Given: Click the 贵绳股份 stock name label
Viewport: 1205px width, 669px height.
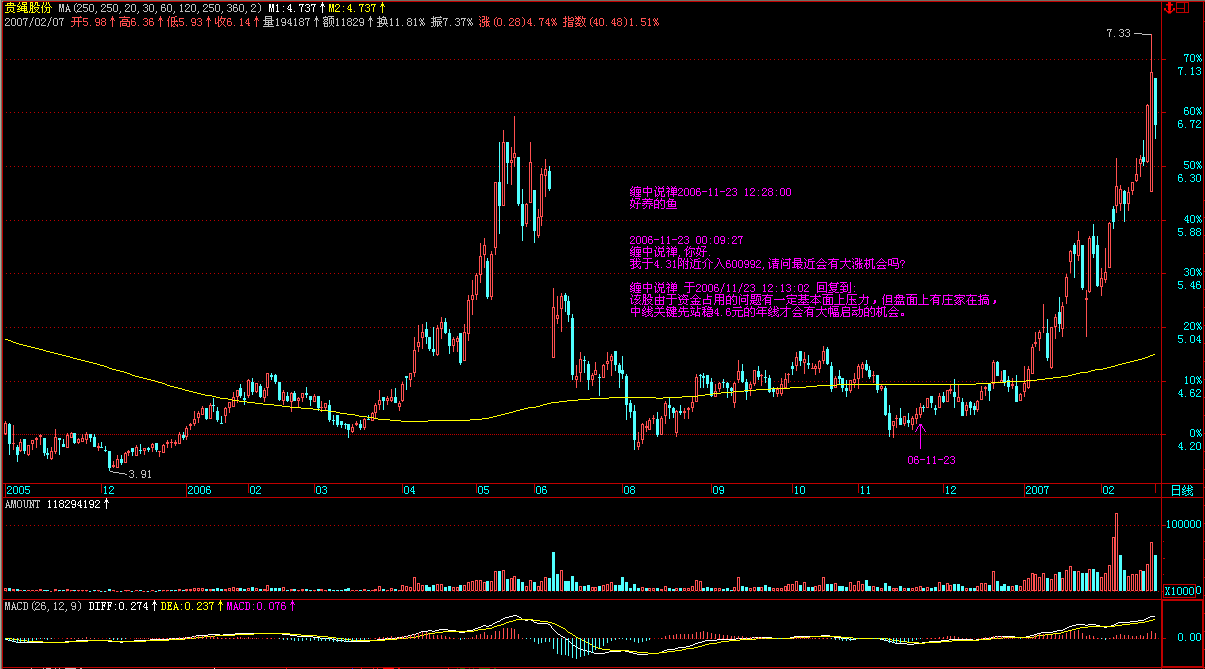Looking at the screenshot, I should [28, 7].
